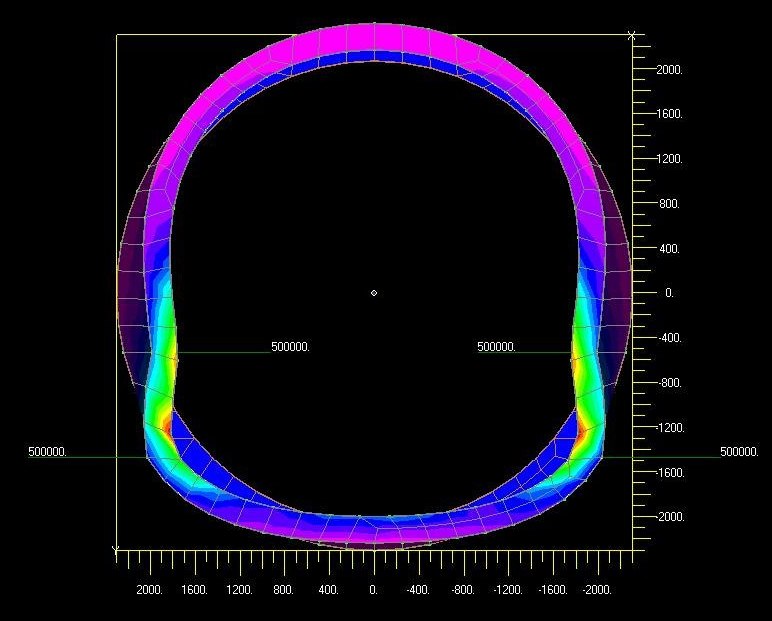Select vertical axis label 2000.
The width and height of the screenshot is (772, 621).
click(x=669, y=69)
